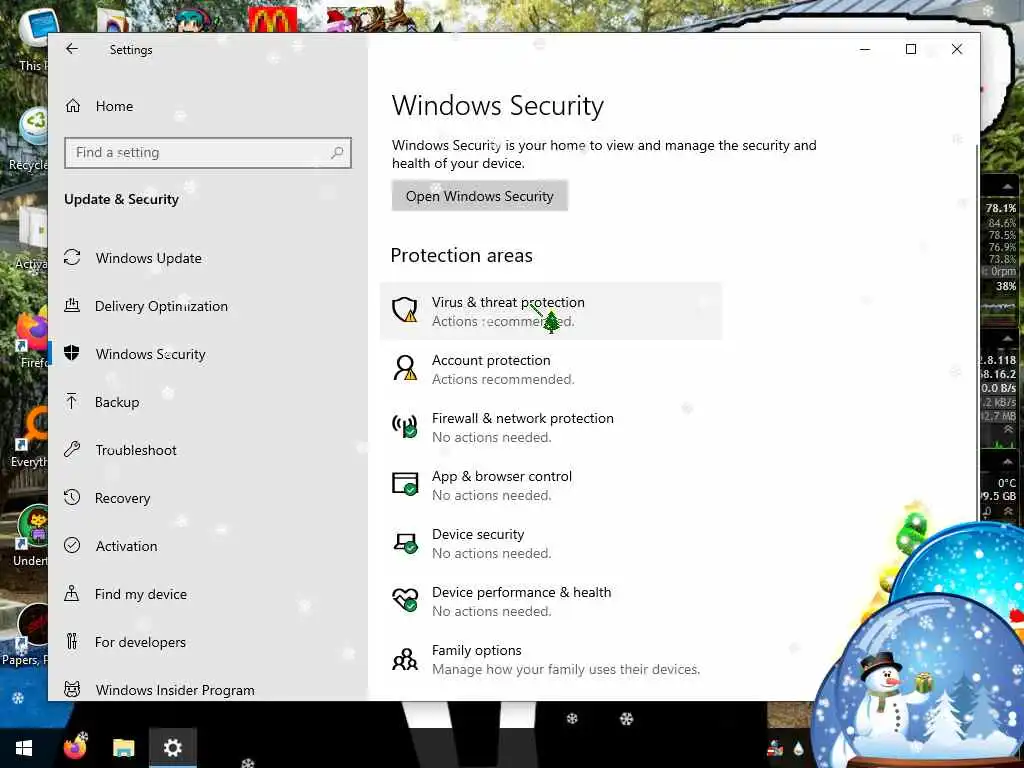Screen dimensions: 1024x768
Task: Open Windows Insider Program page
Action: 175,690
